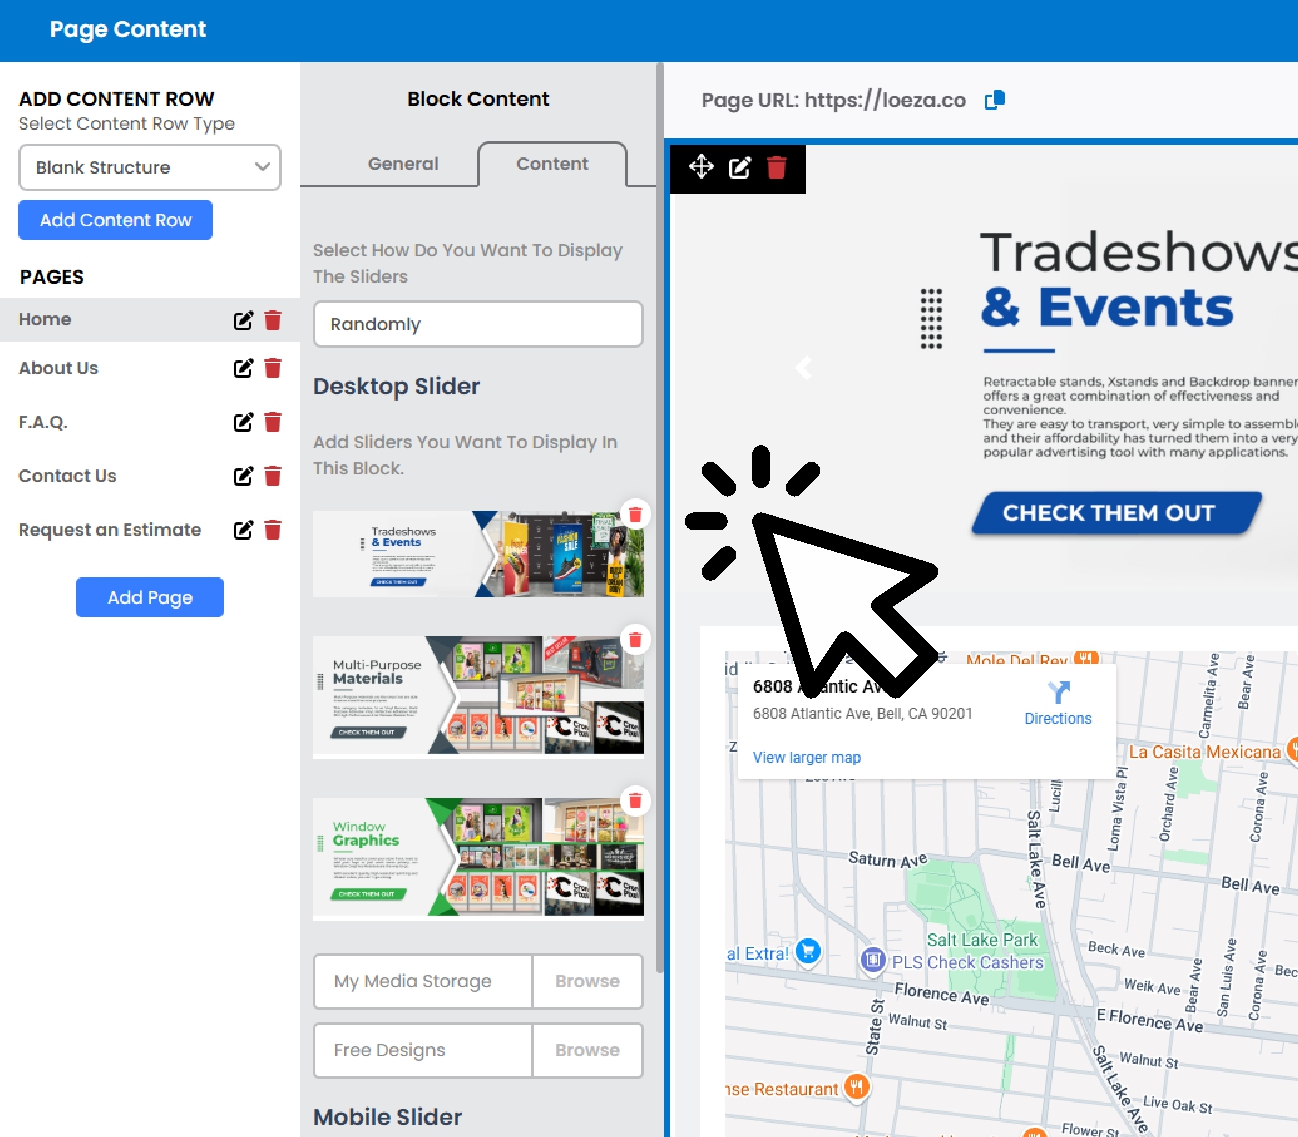Go to previous slide arrow
Viewport: 1298px width, 1137px height.
(803, 368)
